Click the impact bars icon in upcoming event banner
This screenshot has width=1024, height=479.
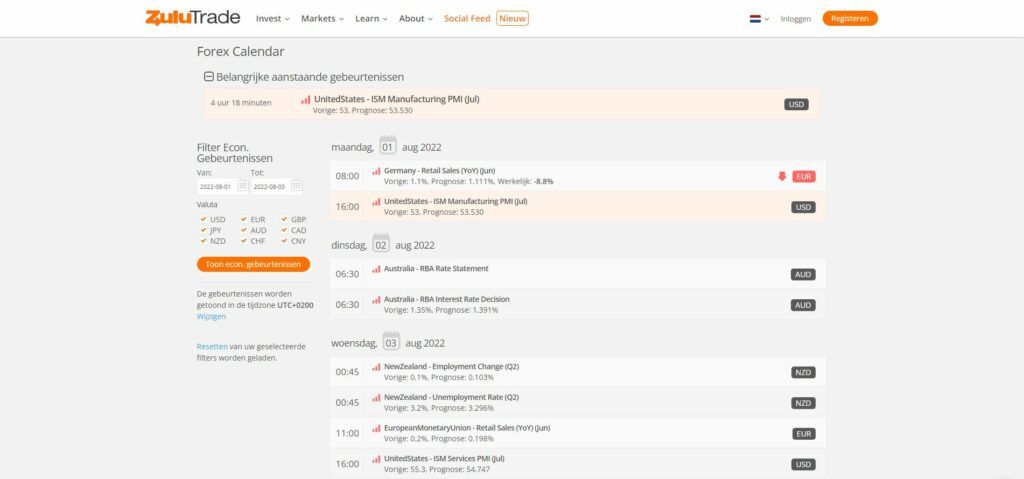[306, 100]
